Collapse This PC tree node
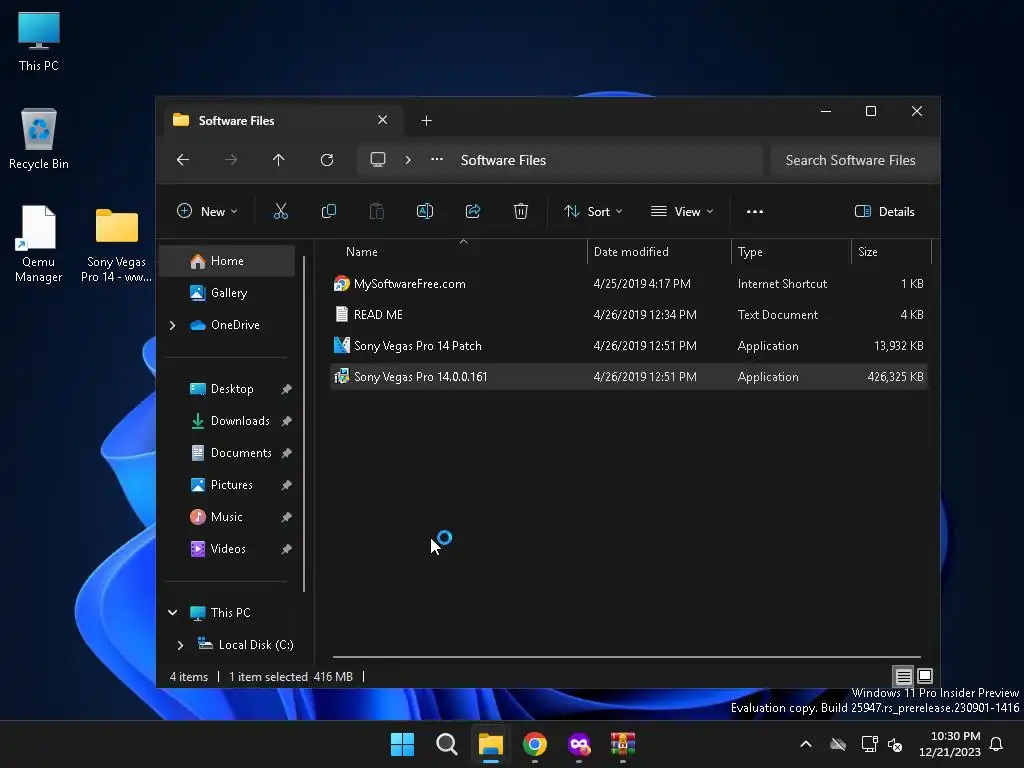 pyautogui.click(x=172, y=613)
